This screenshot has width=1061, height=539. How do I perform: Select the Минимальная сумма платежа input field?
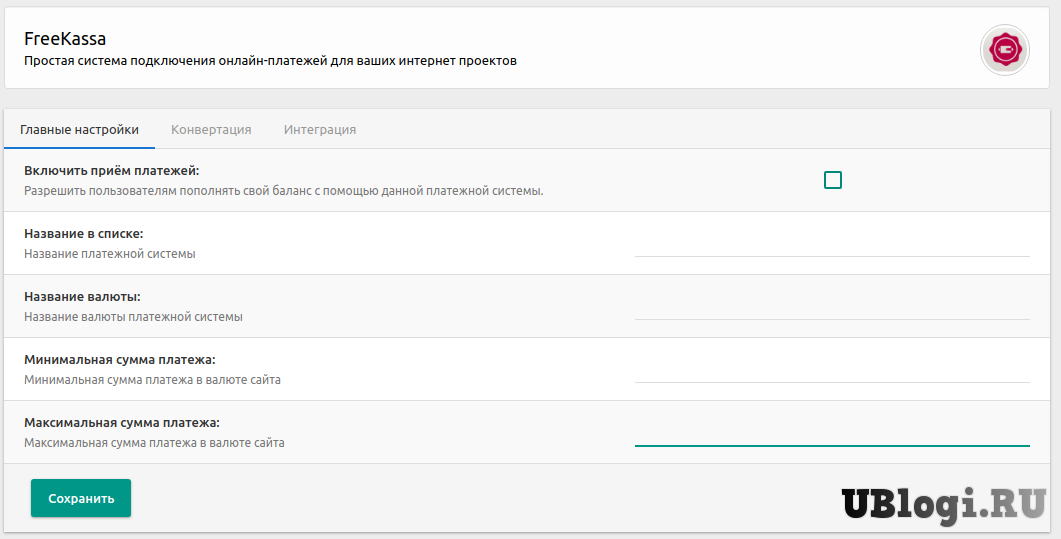(831, 370)
